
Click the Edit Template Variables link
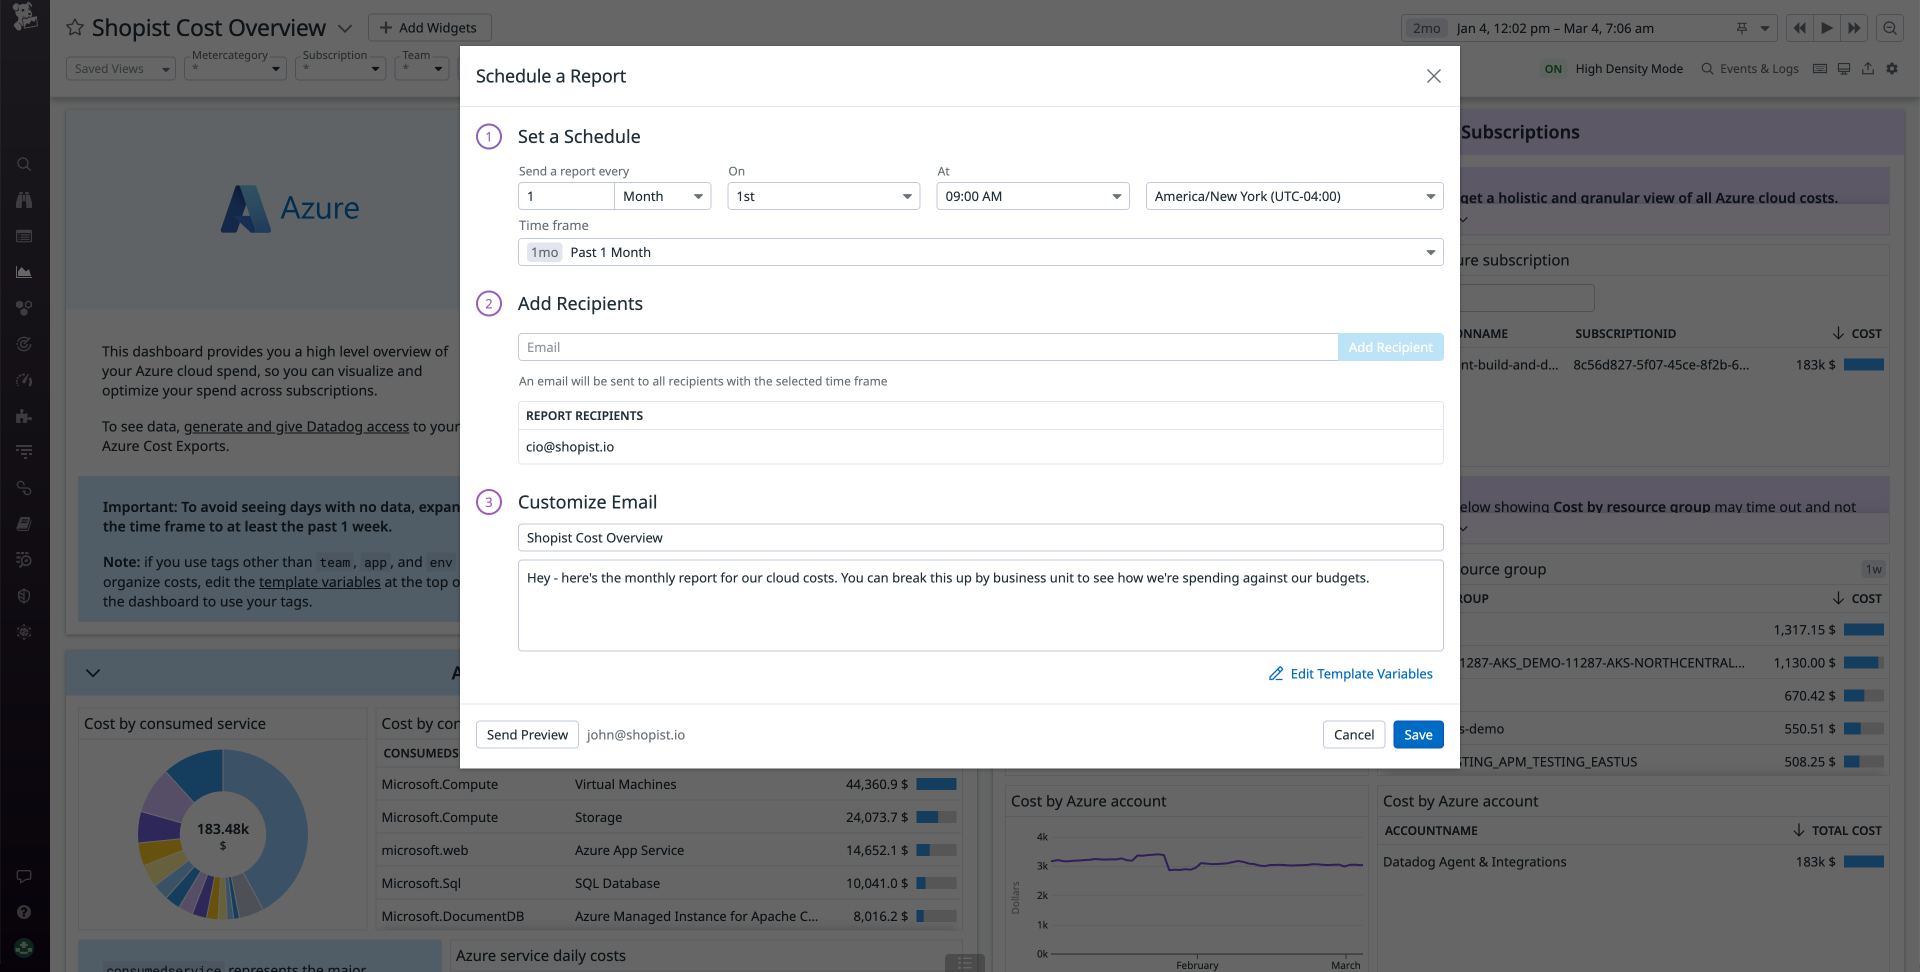point(1350,673)
